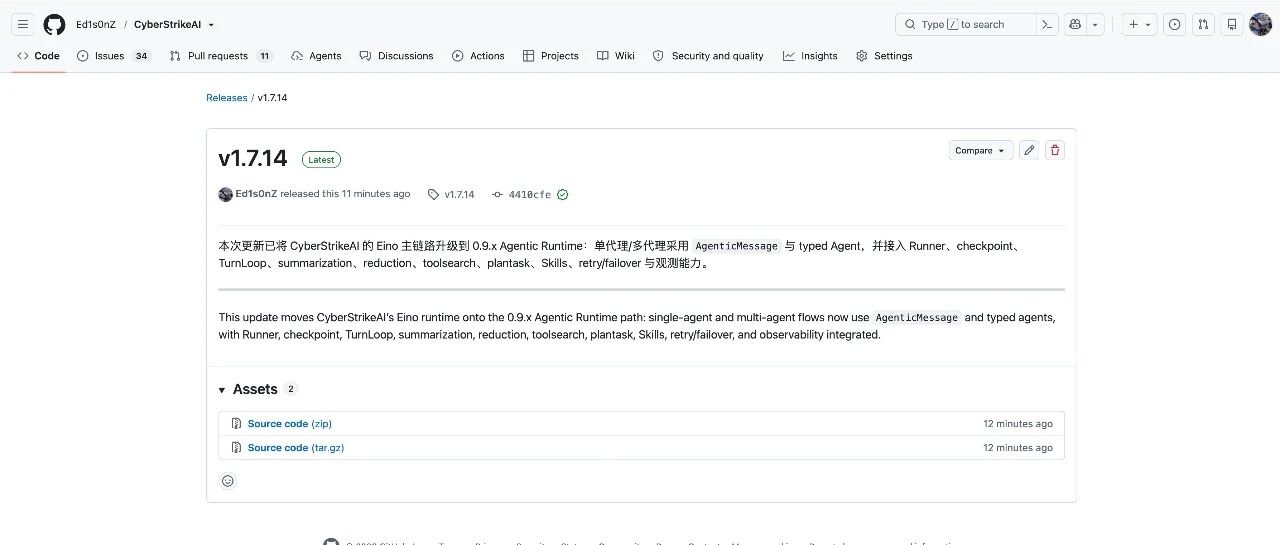Click the English AgenticMessage code text

(917, 318)
